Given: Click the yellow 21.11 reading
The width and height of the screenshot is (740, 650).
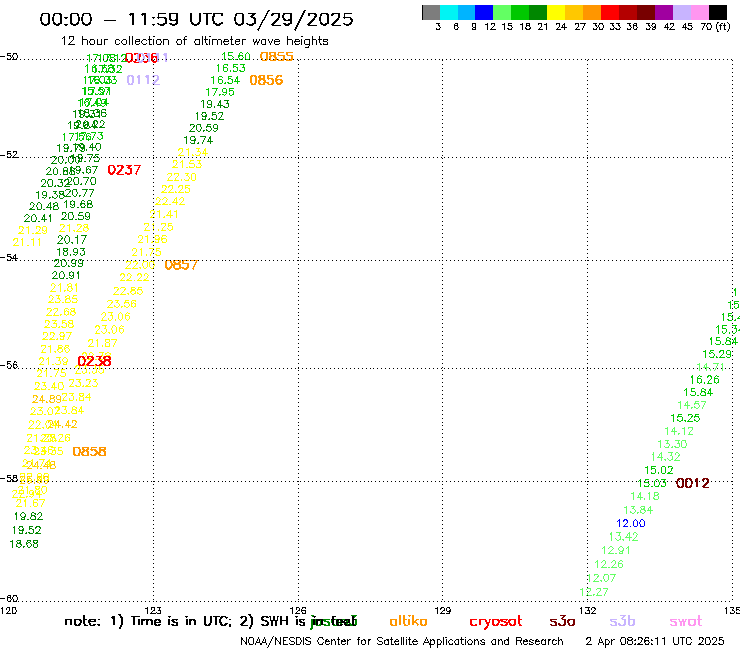Looking at the screenshot, I should point(27,242).
